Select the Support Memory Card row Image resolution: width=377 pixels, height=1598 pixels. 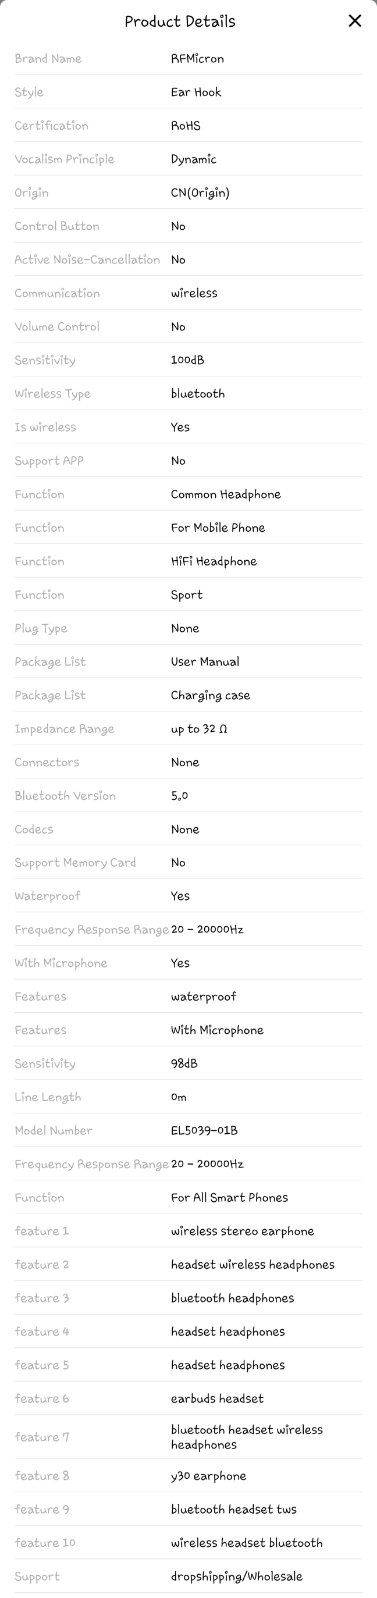[188, 863]
